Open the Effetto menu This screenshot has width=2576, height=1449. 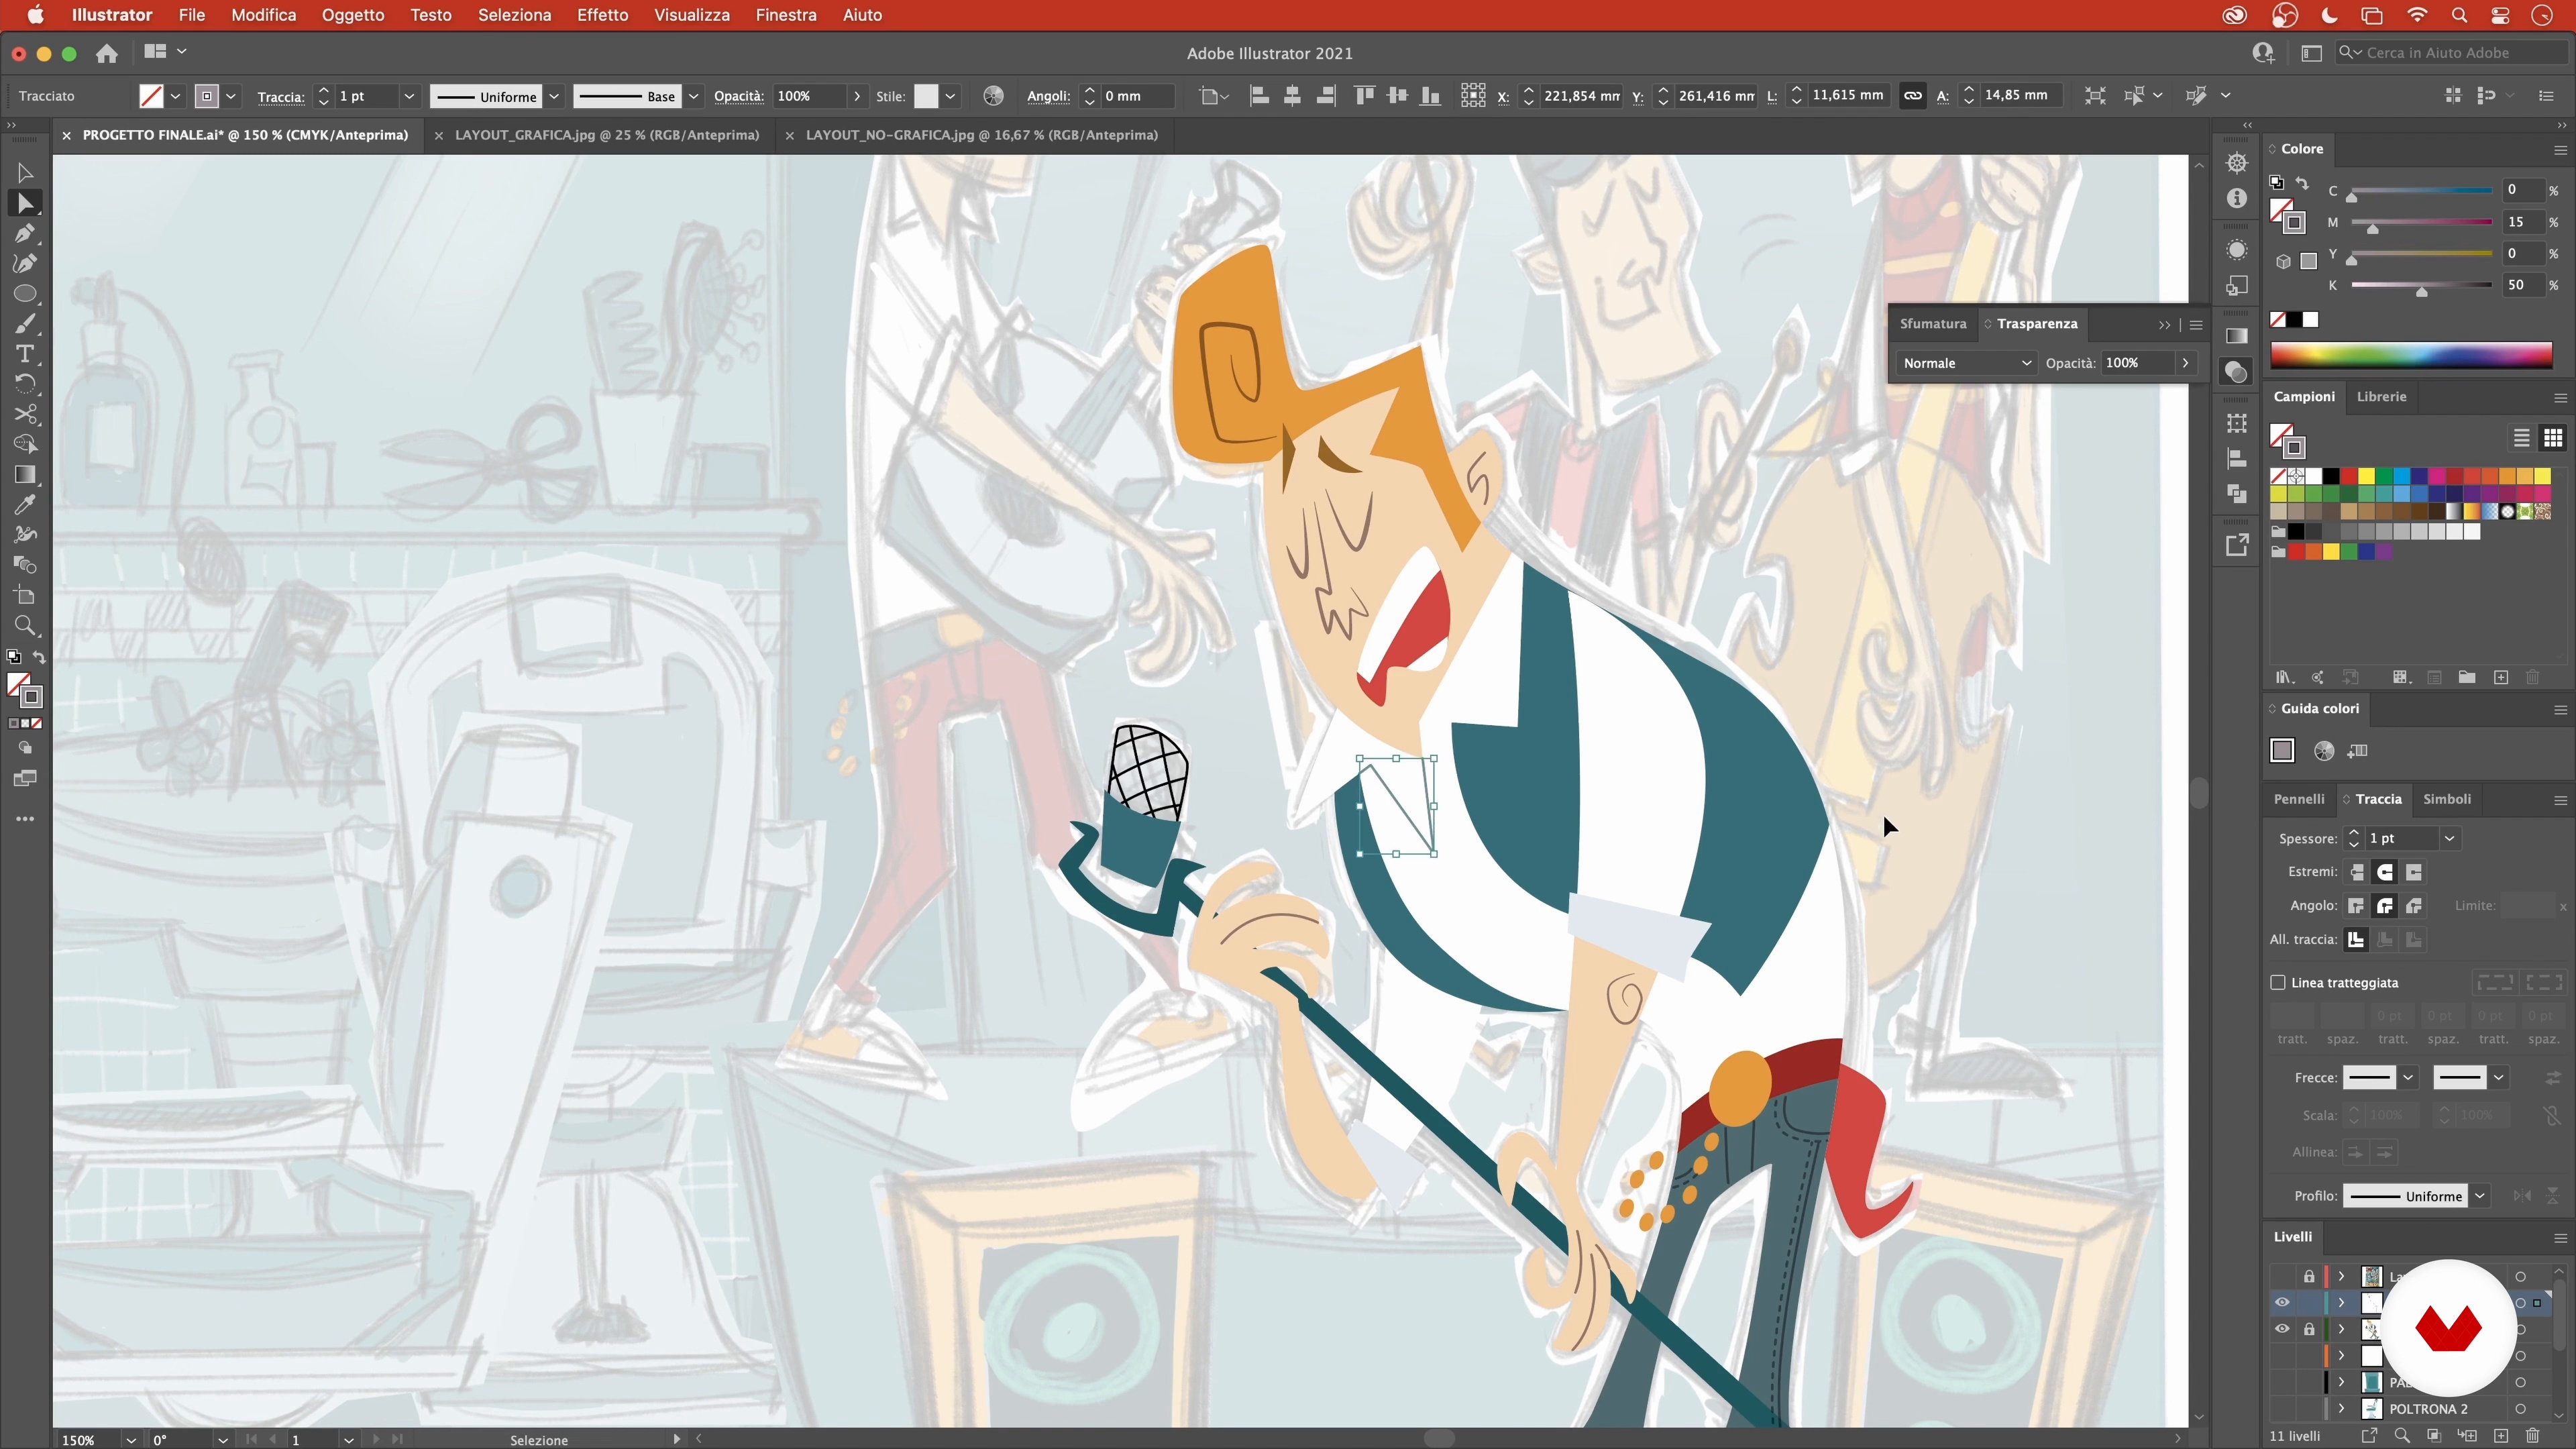[x=602, y=15]
